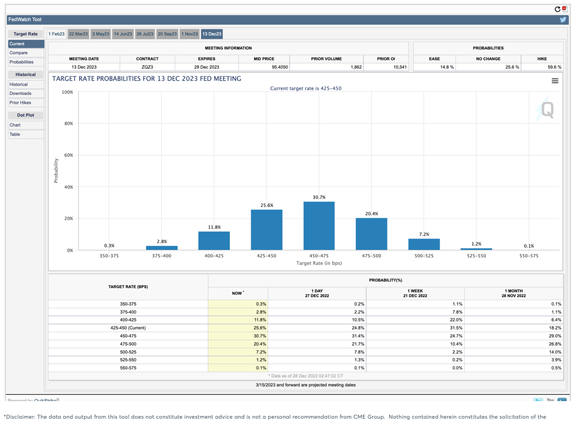Image resolution: width=575 pixels, height=423 pixels.
Task: Click the Target Rate sidebar header
Action: coord(26,34)
